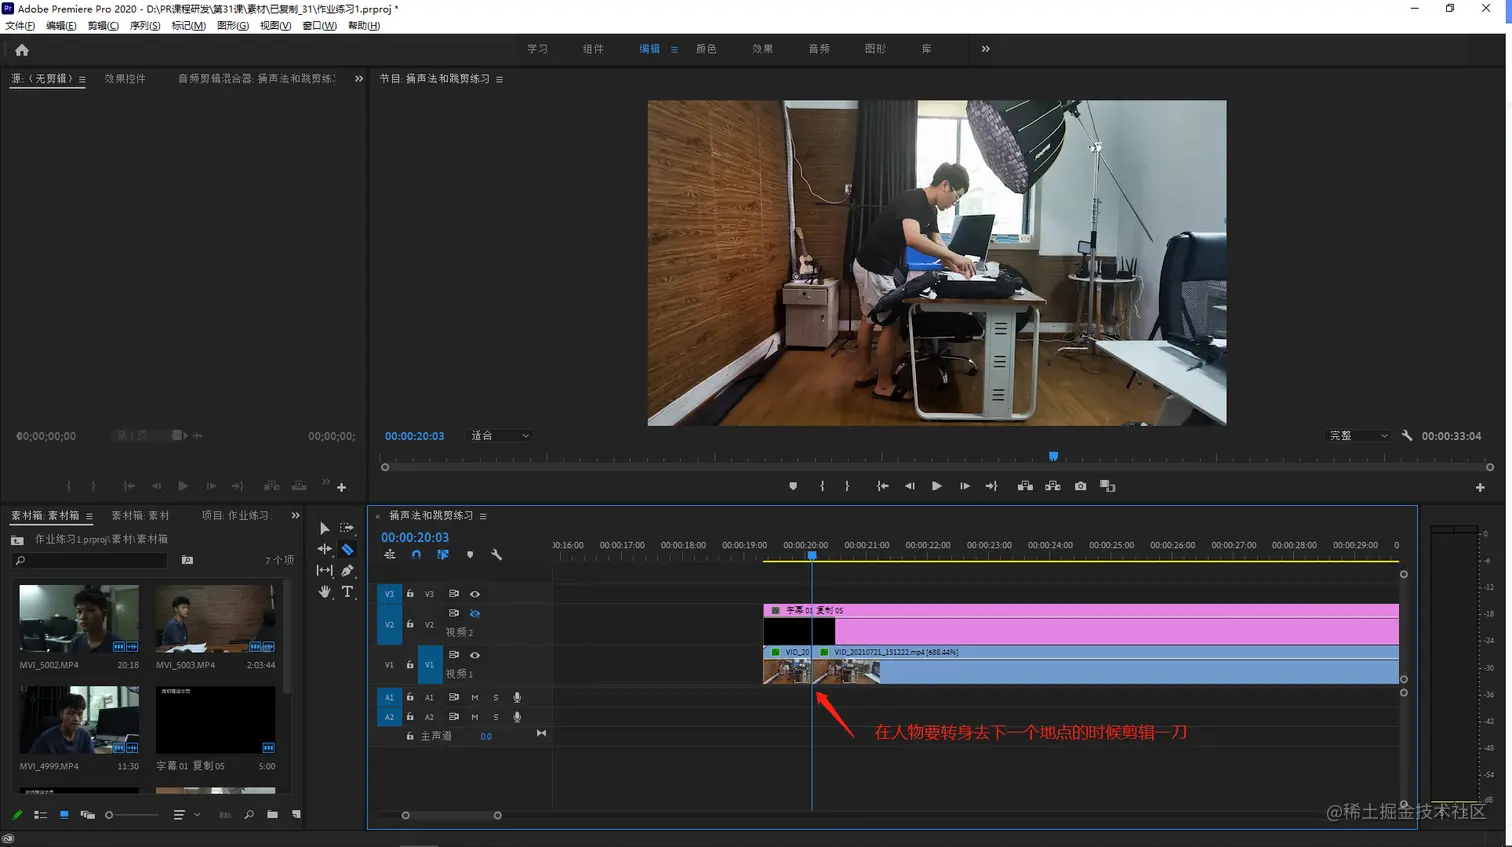Create a new bin folder
The height and width of the screenshot is (847, 1512).
(272, 815)
